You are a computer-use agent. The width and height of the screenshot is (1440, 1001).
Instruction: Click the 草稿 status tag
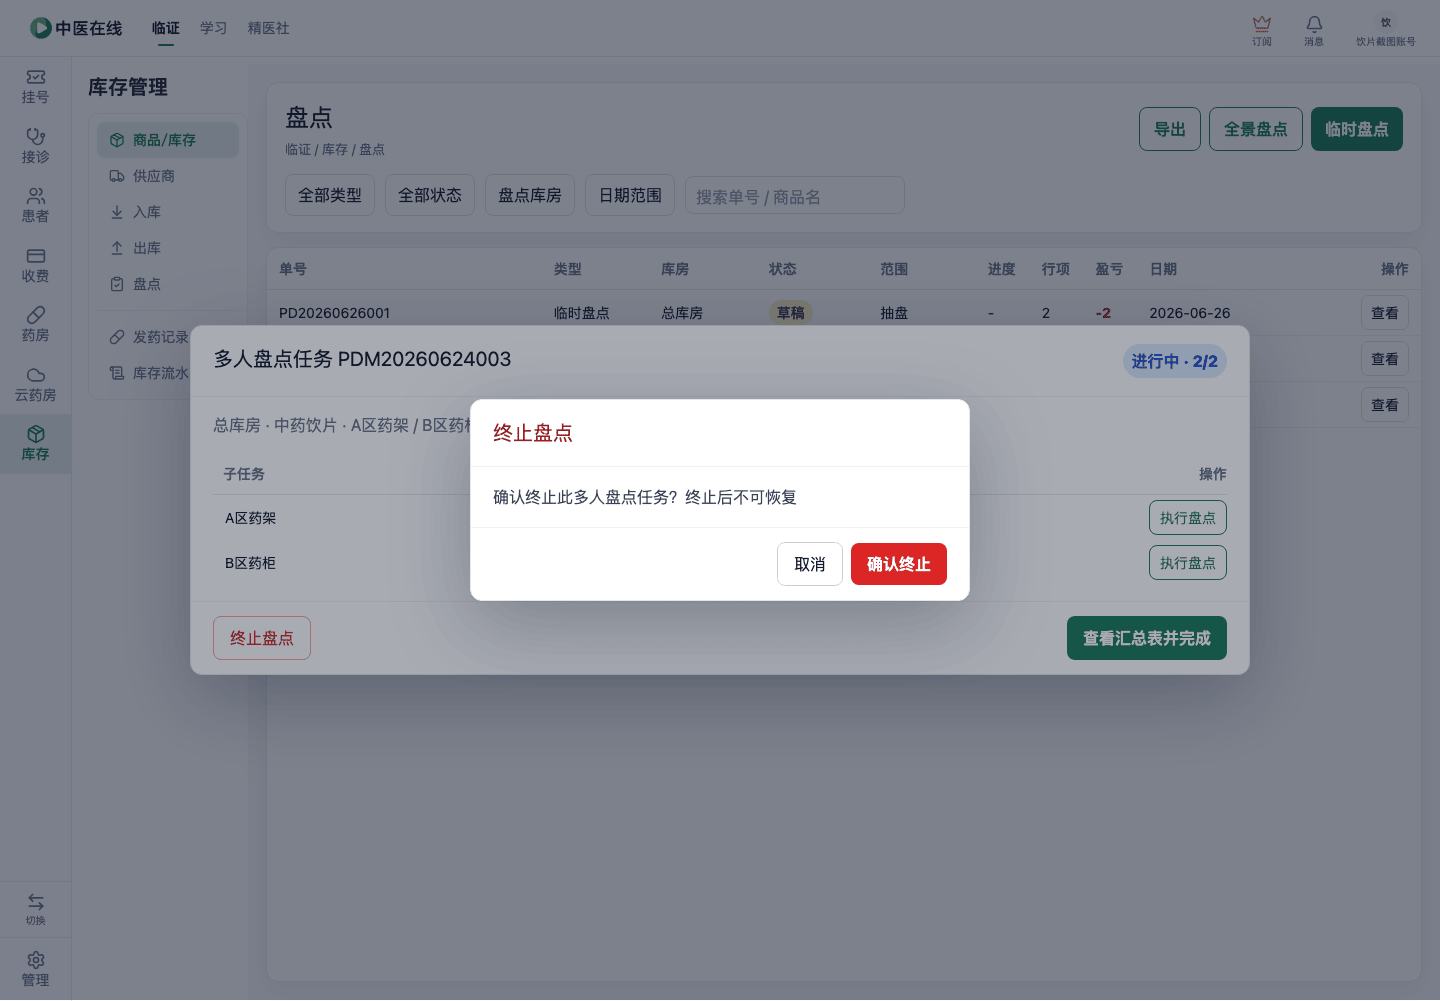point(791,313)
